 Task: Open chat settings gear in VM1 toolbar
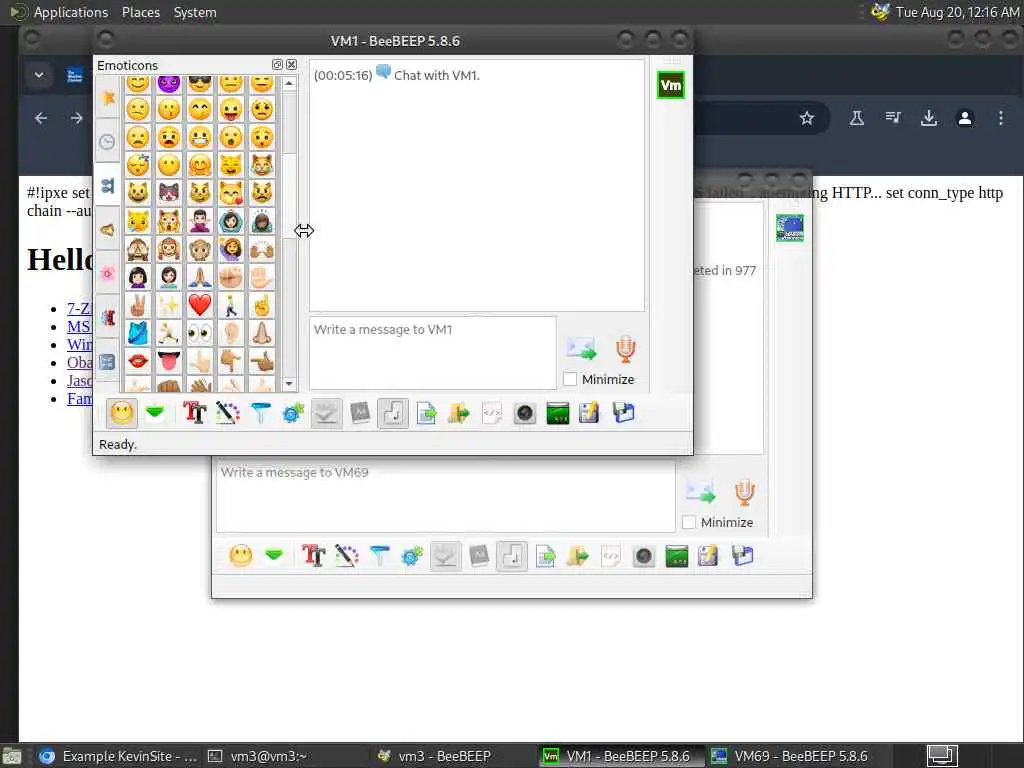(293, 413)
